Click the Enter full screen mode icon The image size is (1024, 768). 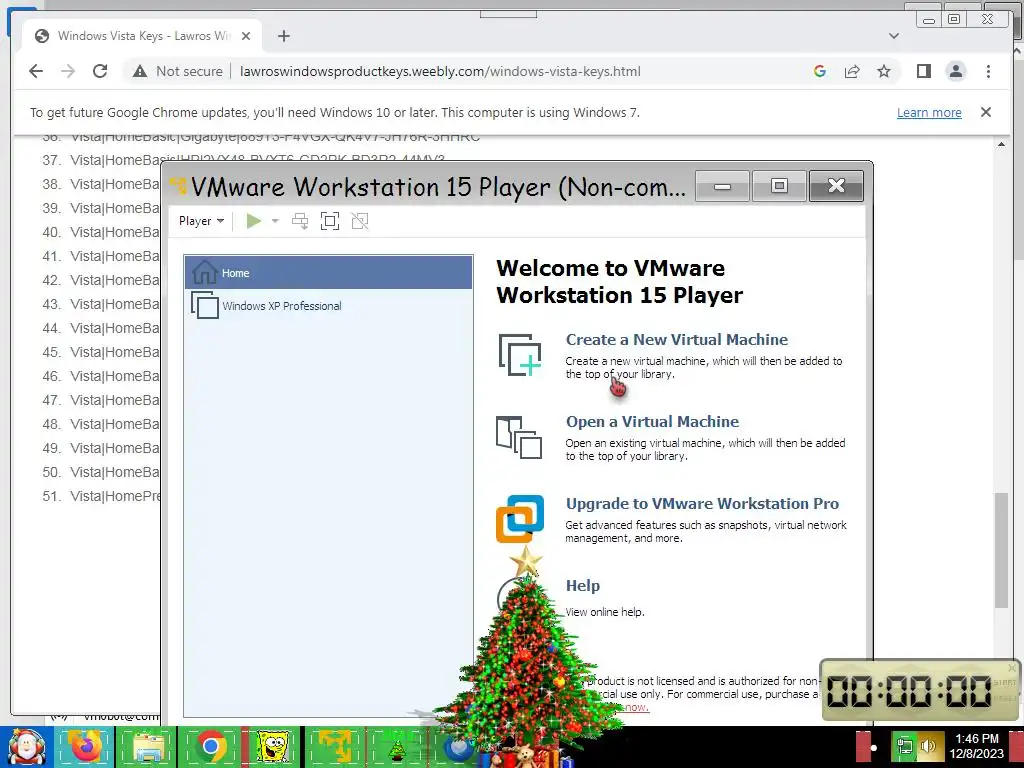[330, 221]
